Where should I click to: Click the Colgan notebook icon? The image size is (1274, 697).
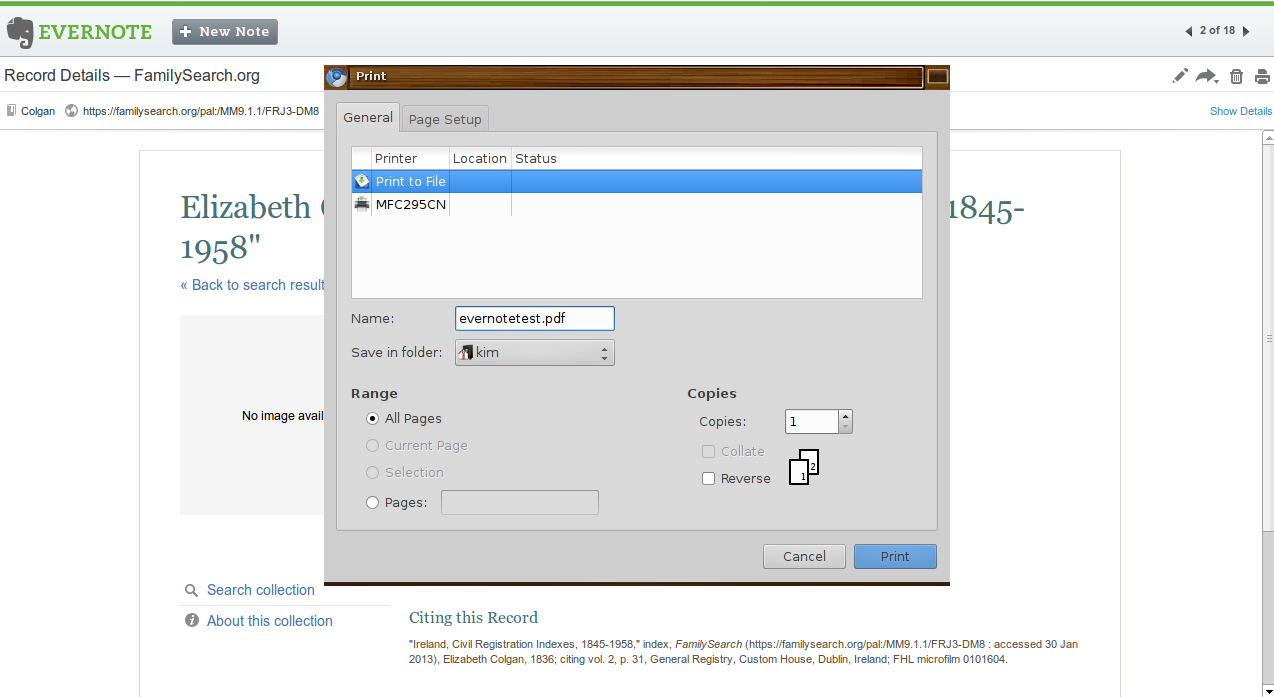(11, 111)
